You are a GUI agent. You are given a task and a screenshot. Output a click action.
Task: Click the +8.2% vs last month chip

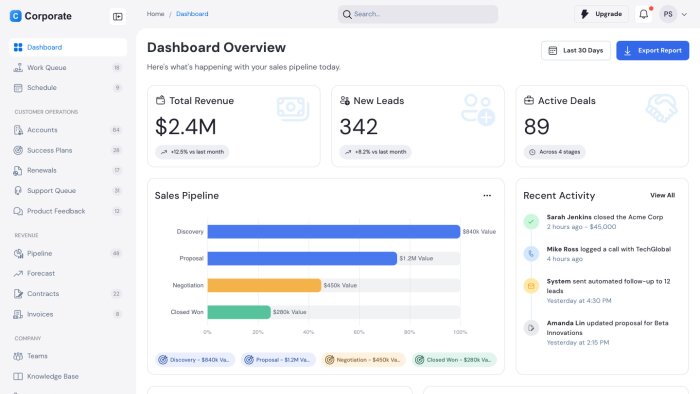tap(376, 152)
